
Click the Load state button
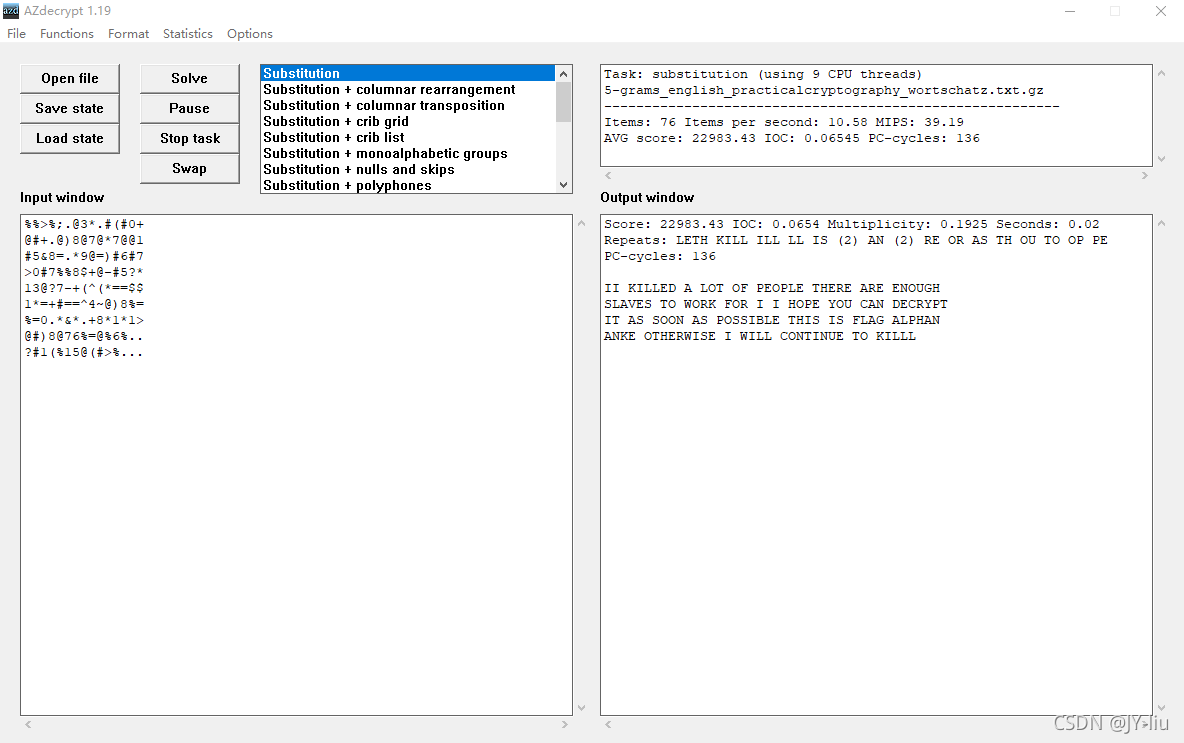click(69, 139)
